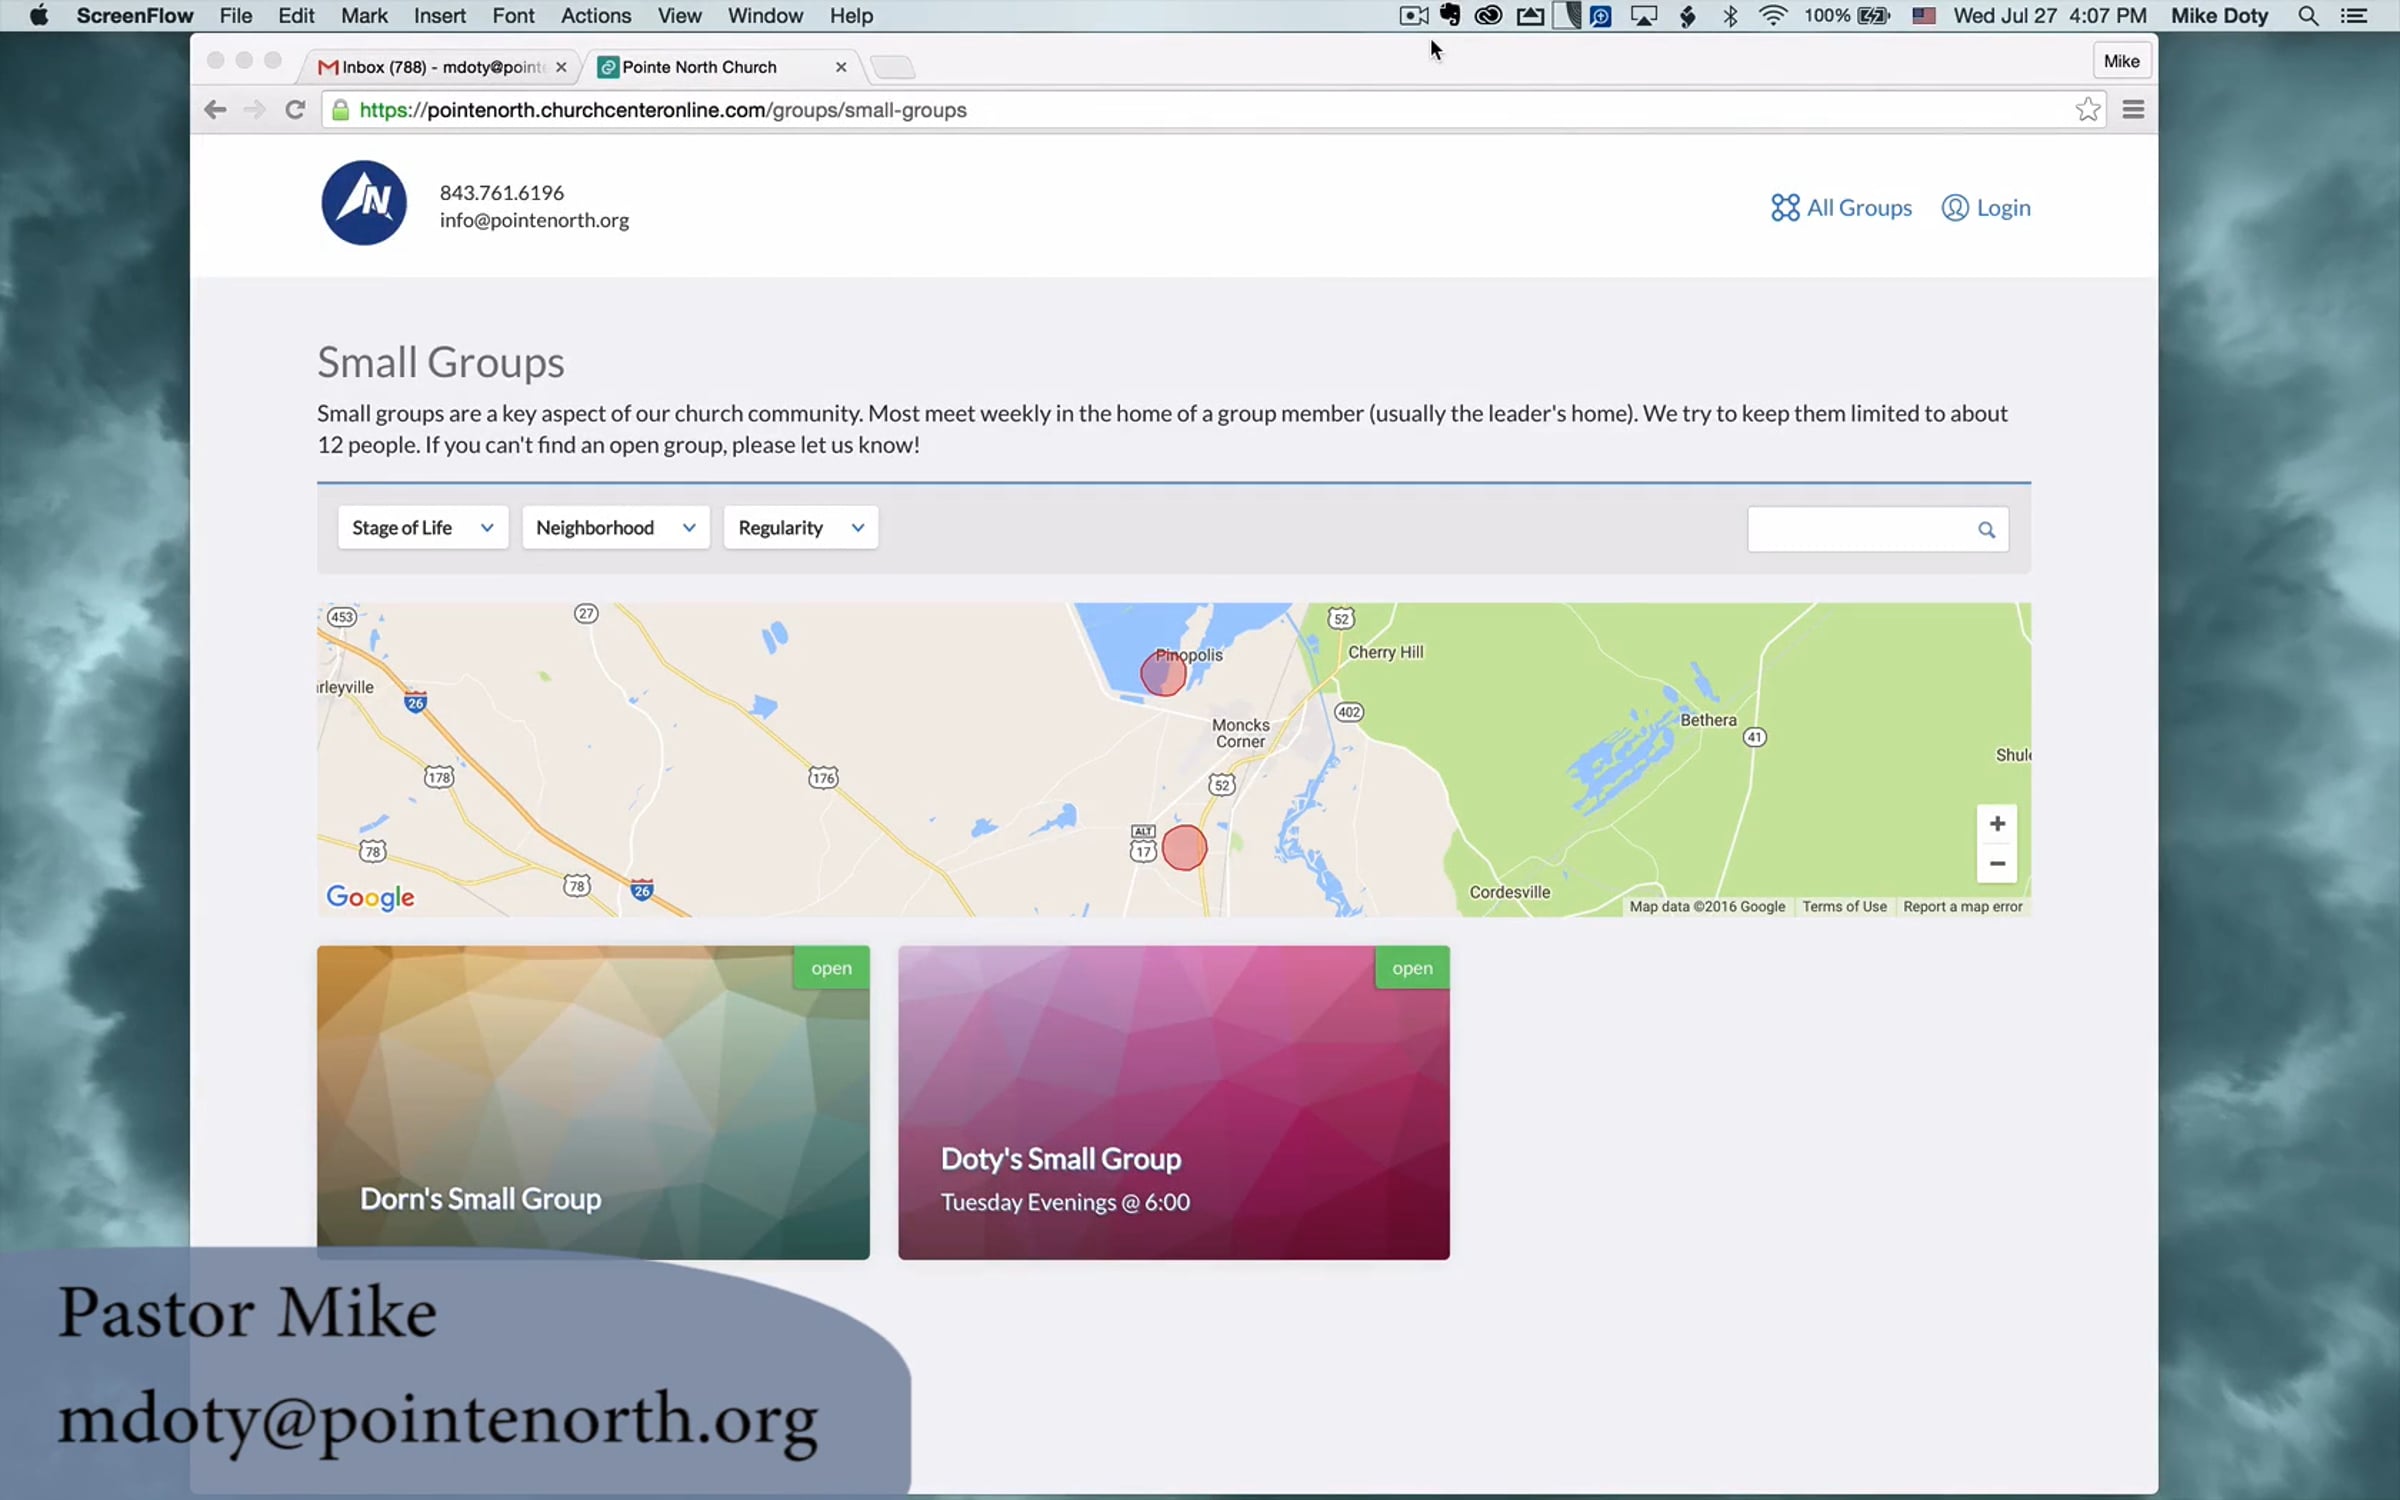Image resolution: width=2400 pixels, height=1500 pixels.
Task: Zoom out of the map with minus
Action: [x=1996, y=864]
